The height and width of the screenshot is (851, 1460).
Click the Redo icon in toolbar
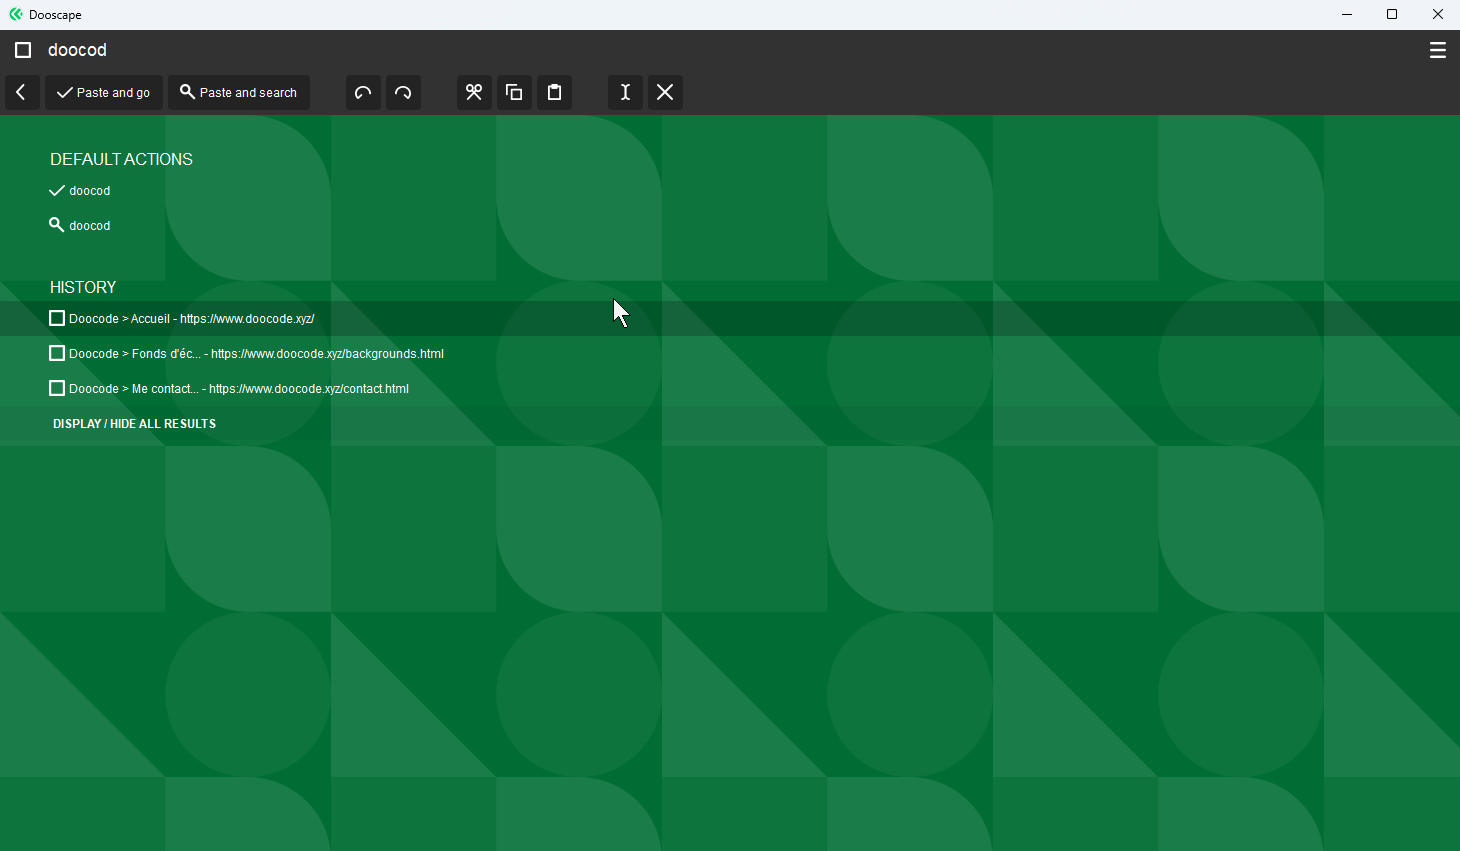pyautogui.click(x=403, y=92)
